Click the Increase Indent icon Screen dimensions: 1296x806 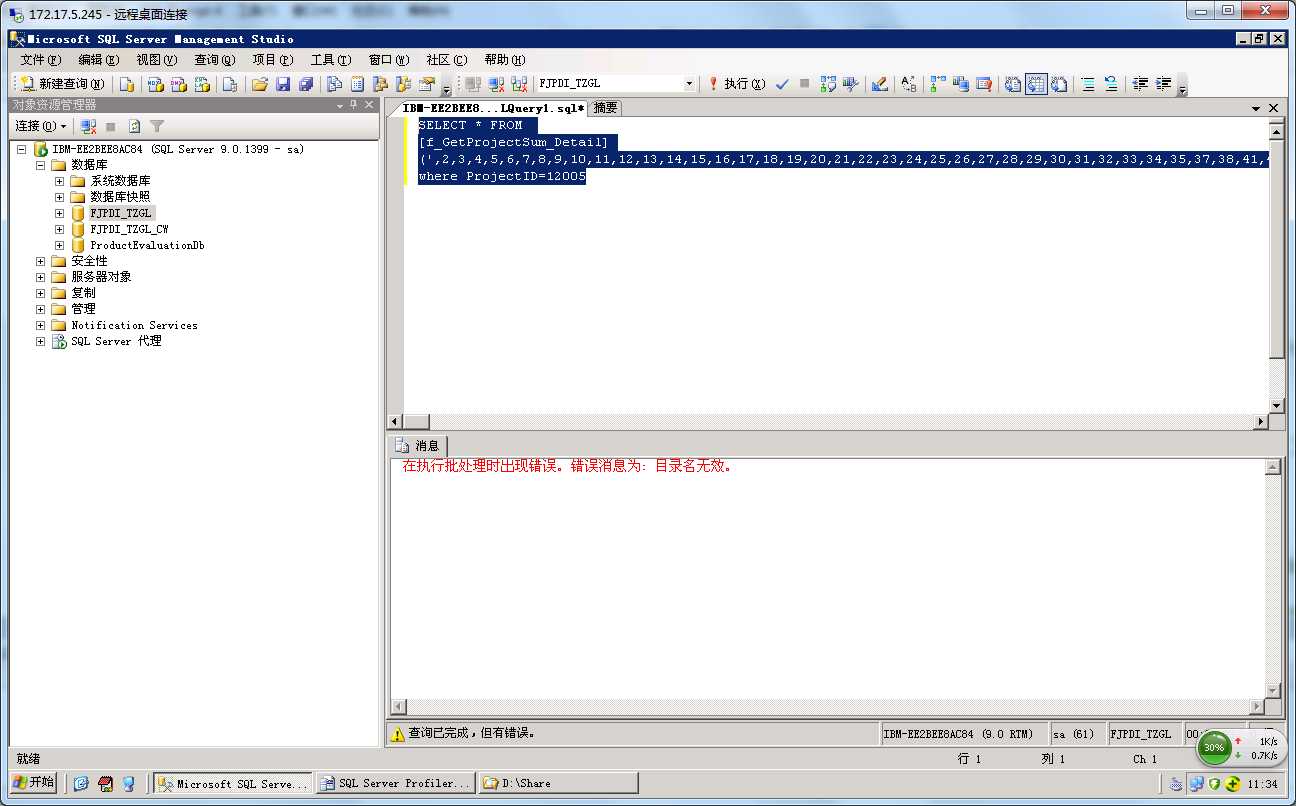[1163, 84]
